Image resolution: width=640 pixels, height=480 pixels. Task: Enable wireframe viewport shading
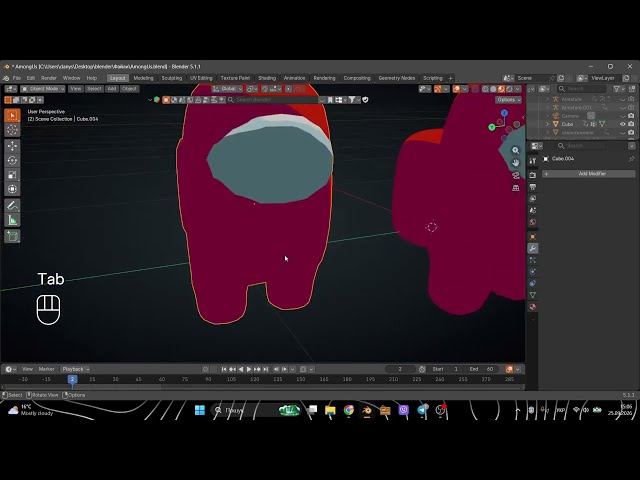[x=485, y=89]
